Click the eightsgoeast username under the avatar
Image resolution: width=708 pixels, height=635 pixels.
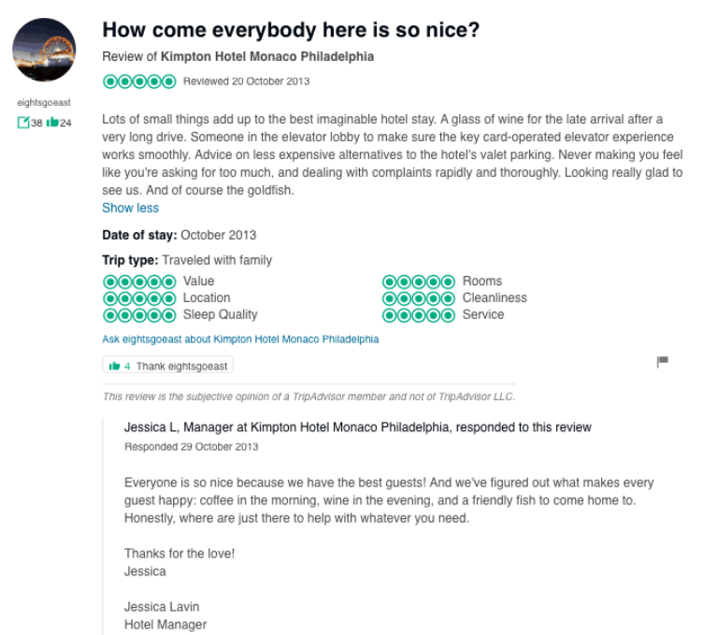pyautogui.click(x=43, y=103)
